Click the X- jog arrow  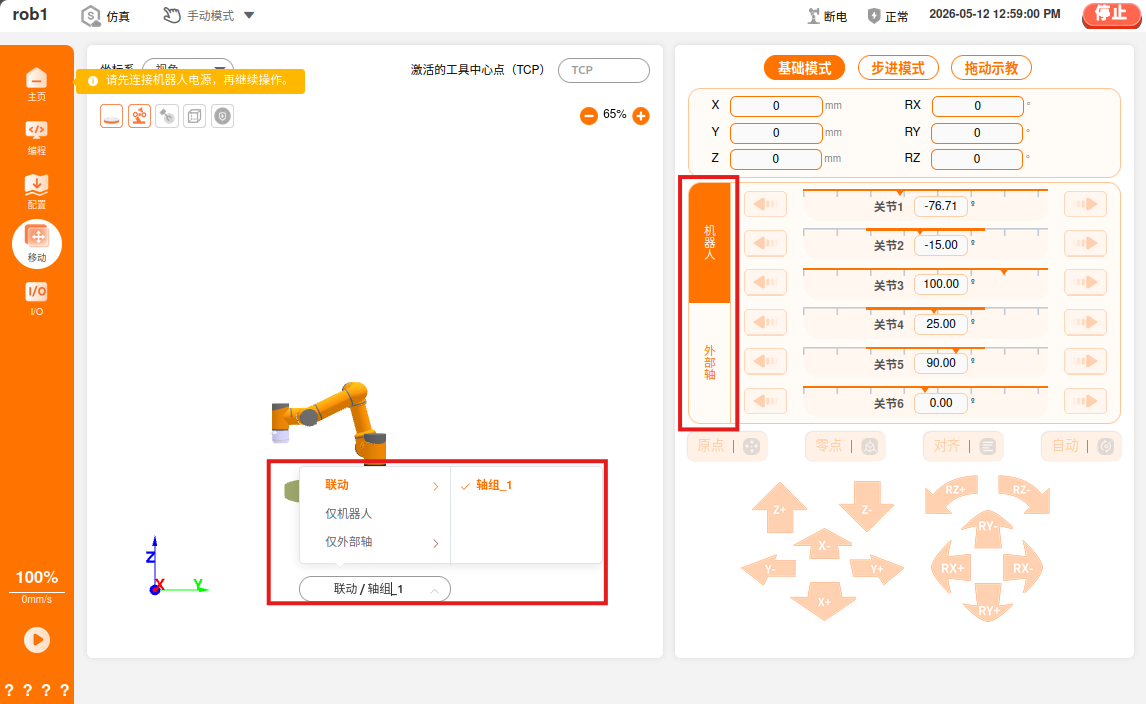click(x=823, y=545)
